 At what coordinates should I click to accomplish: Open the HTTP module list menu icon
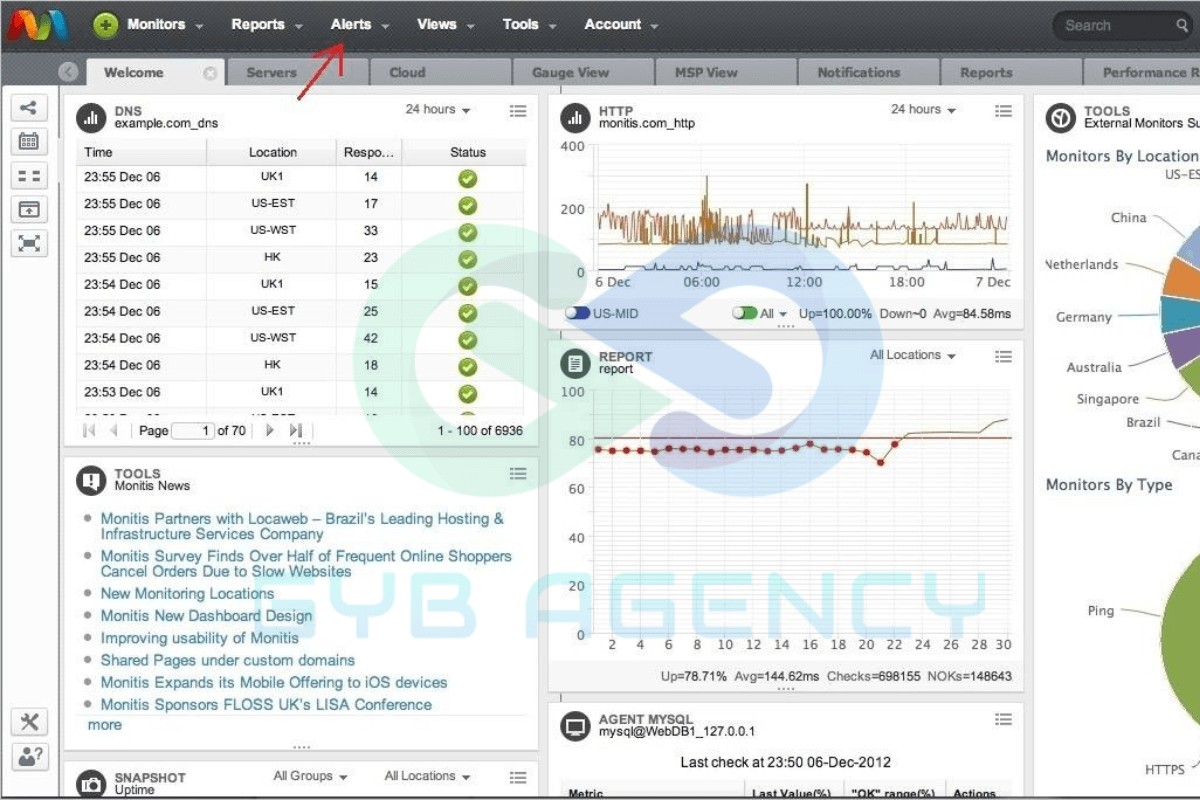1003,111
